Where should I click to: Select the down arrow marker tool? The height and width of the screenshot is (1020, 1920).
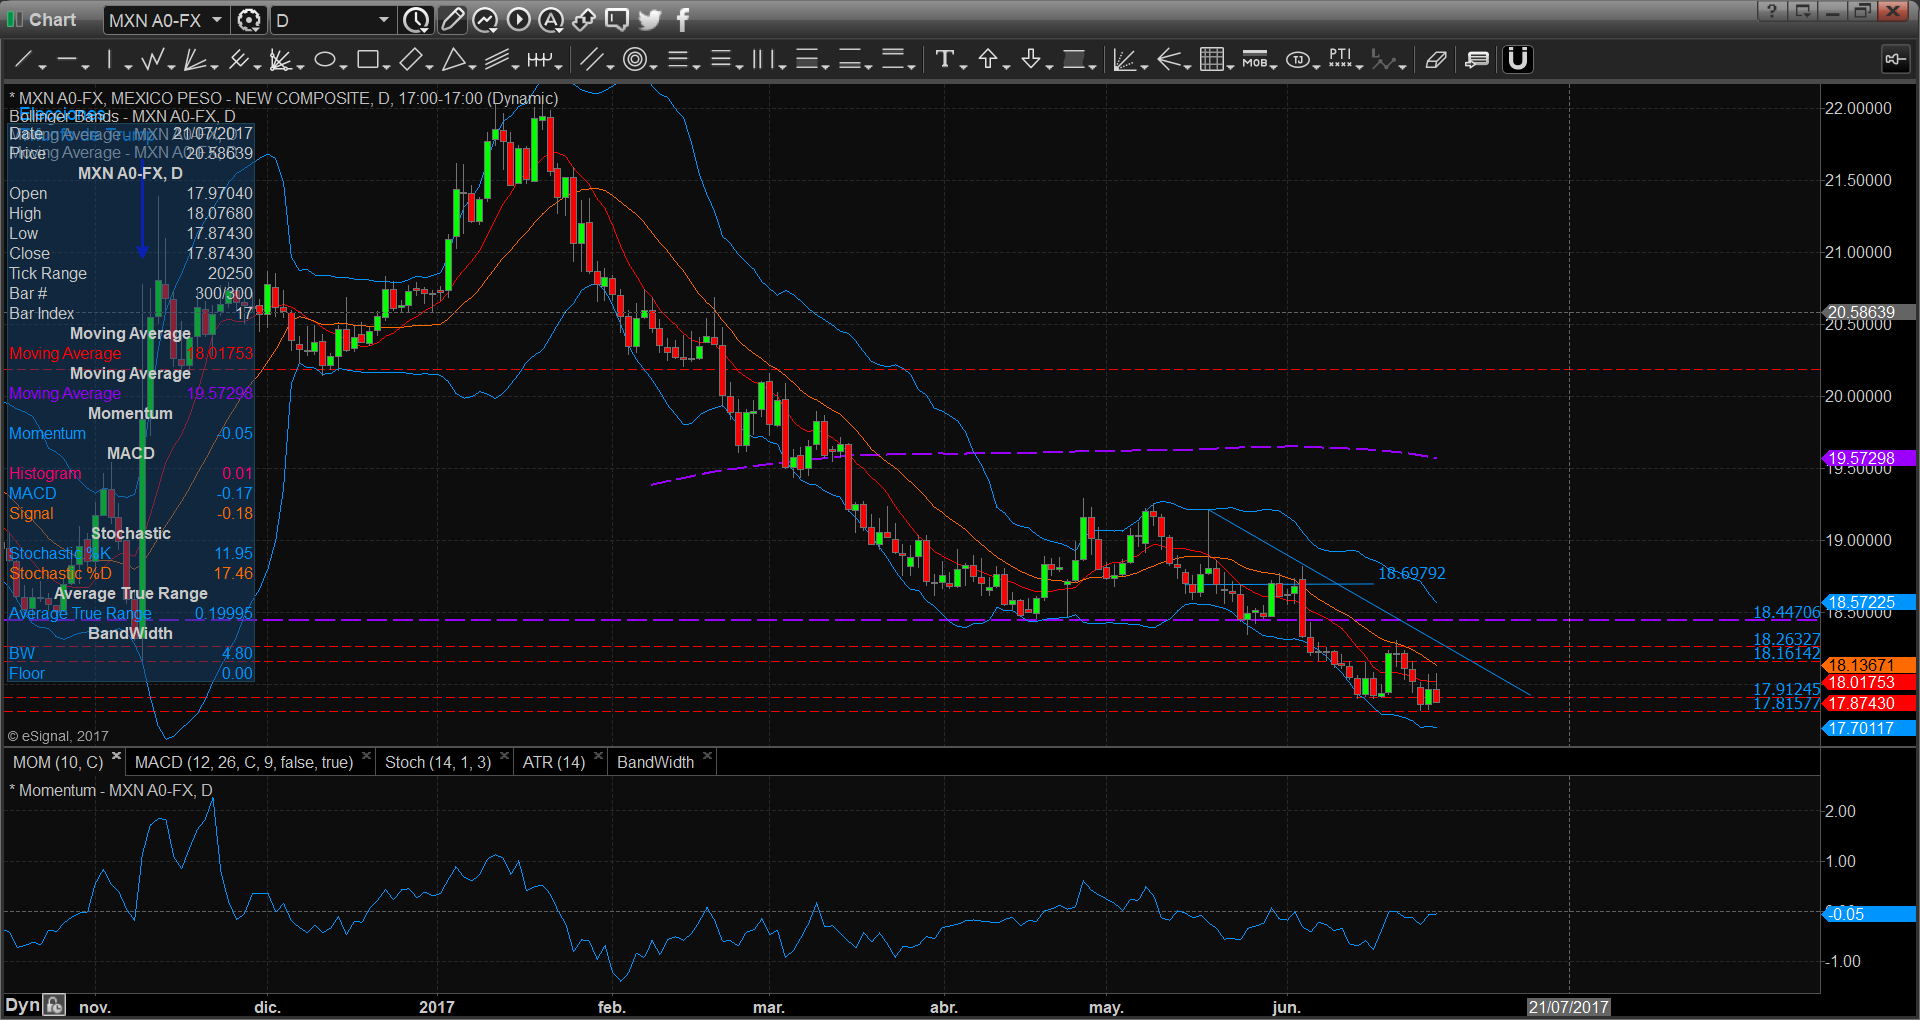(x=1031, y=60)
